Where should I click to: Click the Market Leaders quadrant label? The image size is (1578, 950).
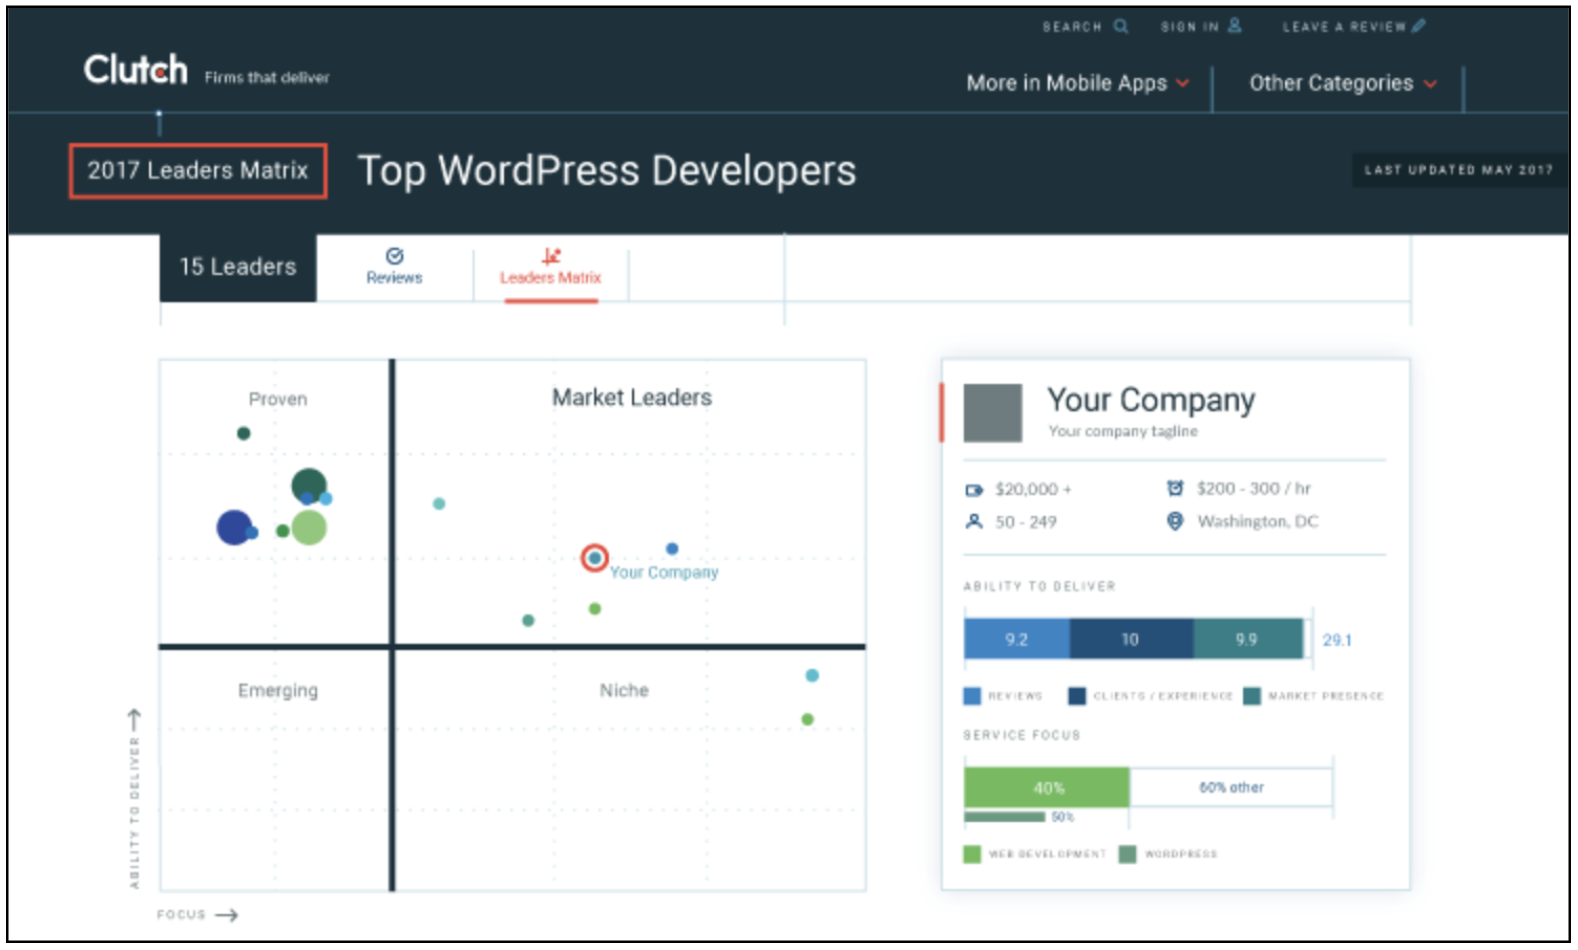click(x=632, y=398)
